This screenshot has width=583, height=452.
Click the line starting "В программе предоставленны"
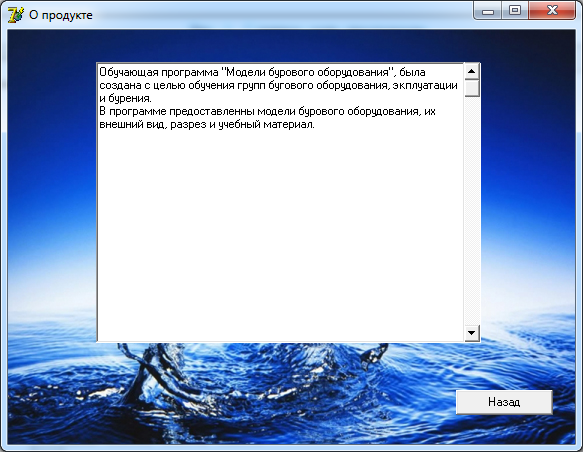coord(267,111)
